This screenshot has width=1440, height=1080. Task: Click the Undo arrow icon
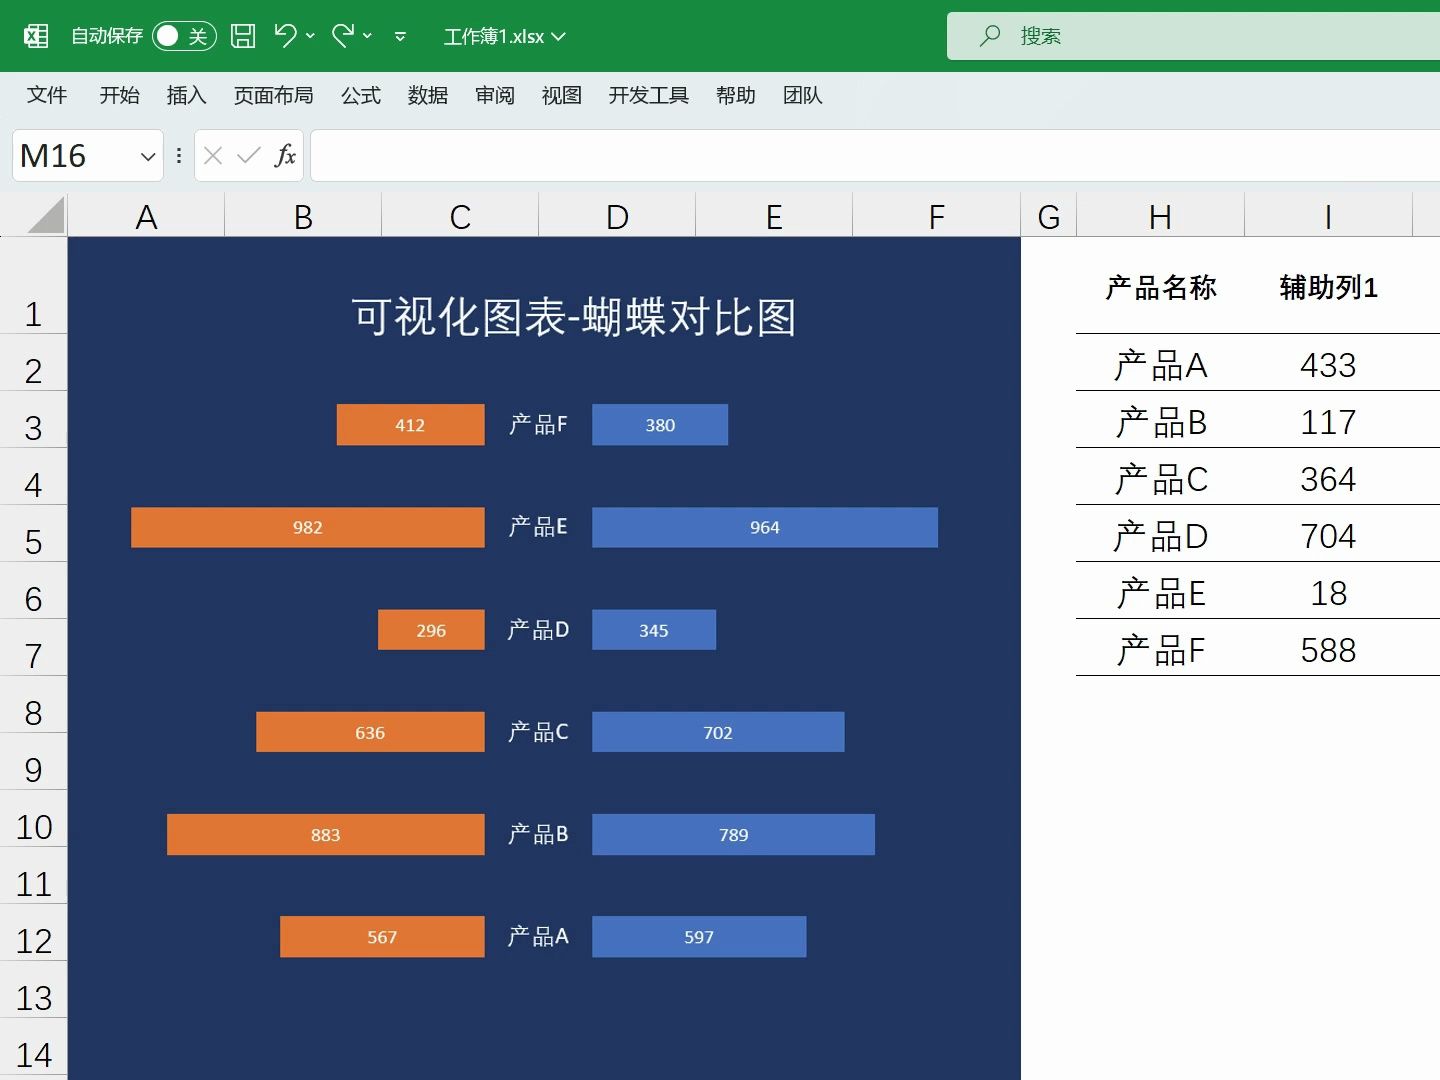point(285,36)
